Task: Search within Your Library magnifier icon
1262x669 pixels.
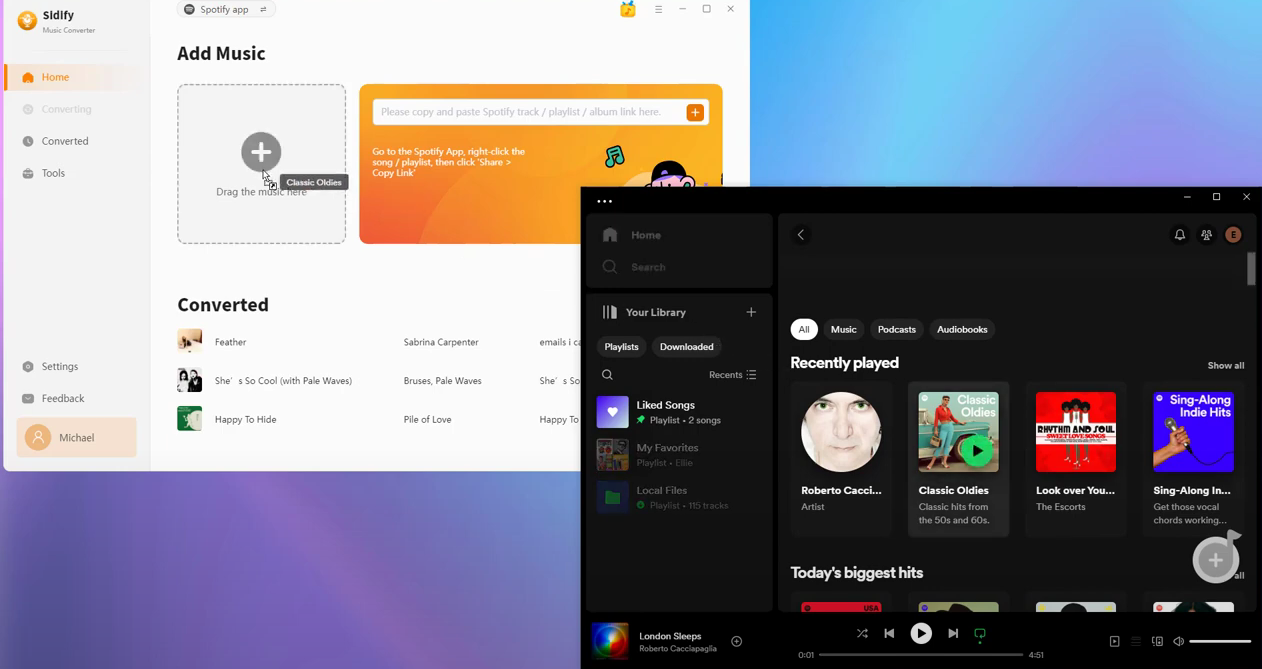Action: [607, 375]
